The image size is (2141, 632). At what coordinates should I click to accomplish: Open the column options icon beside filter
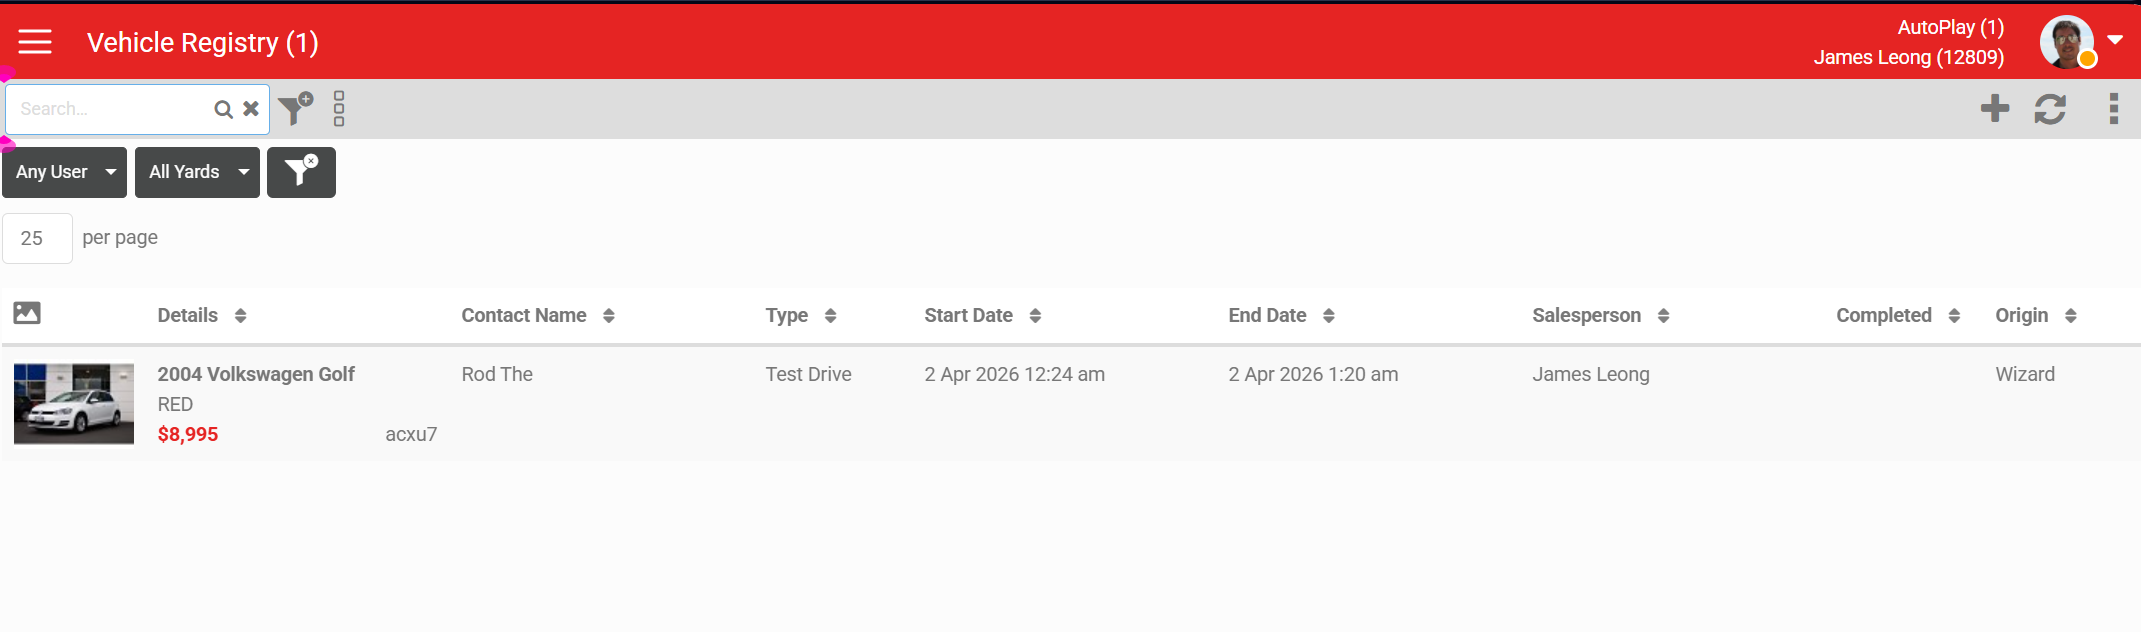(x=339, y=108)
